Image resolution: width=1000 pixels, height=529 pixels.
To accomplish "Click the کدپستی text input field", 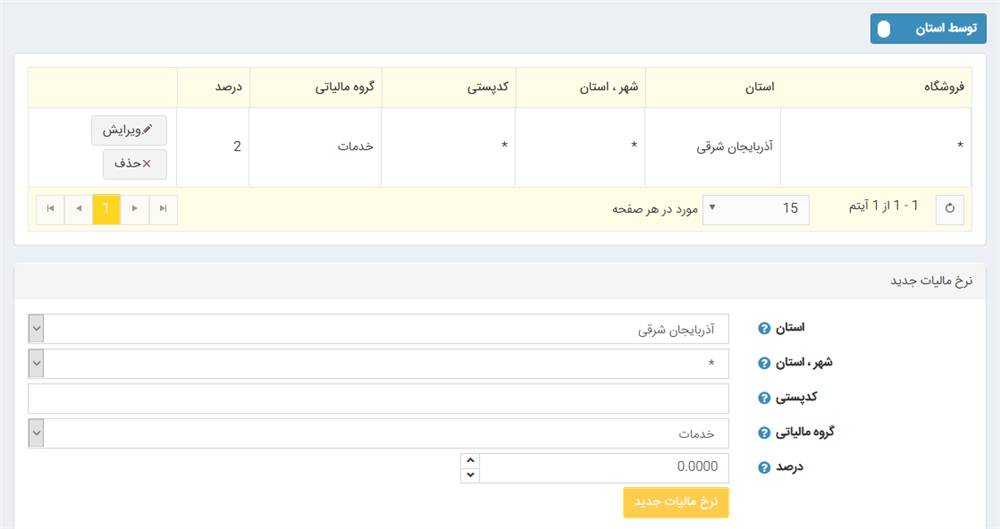I will coord(378,398).
